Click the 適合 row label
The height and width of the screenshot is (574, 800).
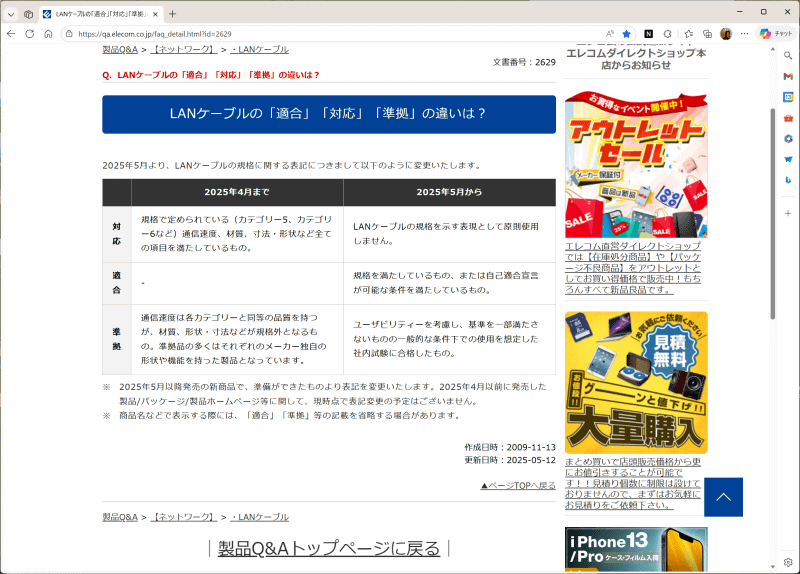[x=117, y=283]
